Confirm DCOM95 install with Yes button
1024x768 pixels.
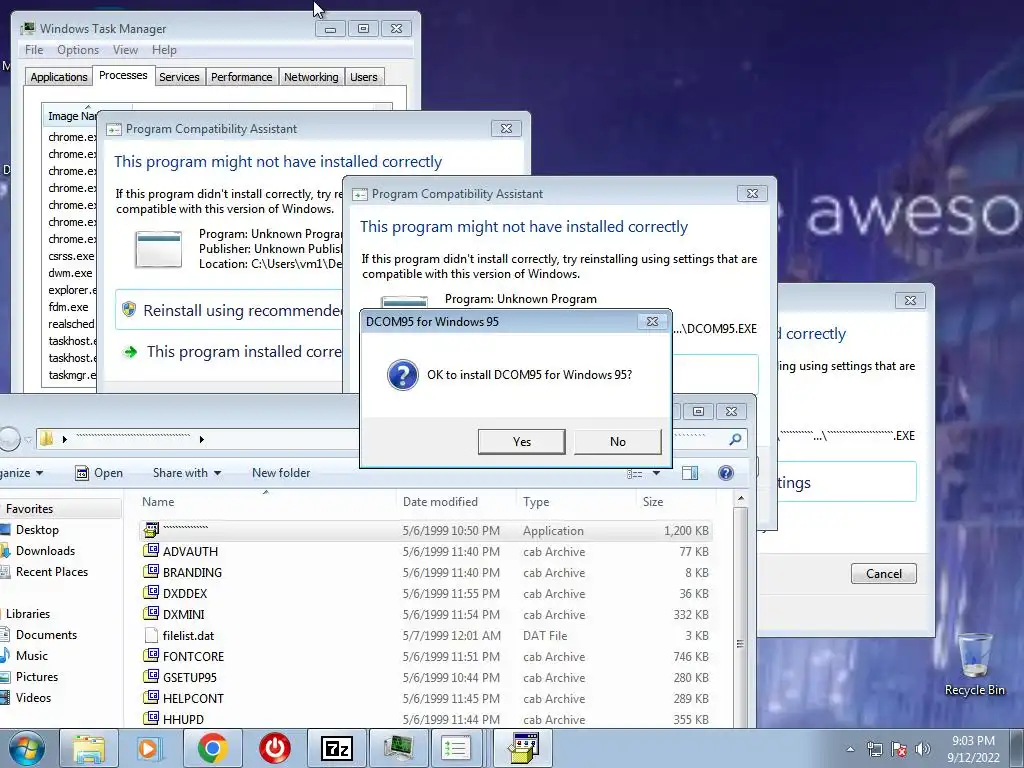click(x=521, y=441)
